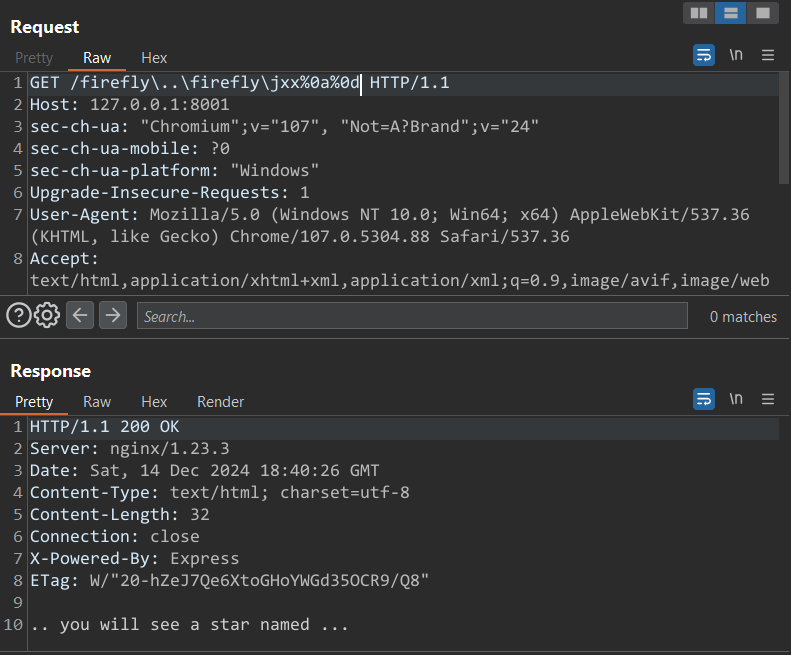Show non-printable characters \n in Response panel
791x655 pixels.
(x=736, y=399)
